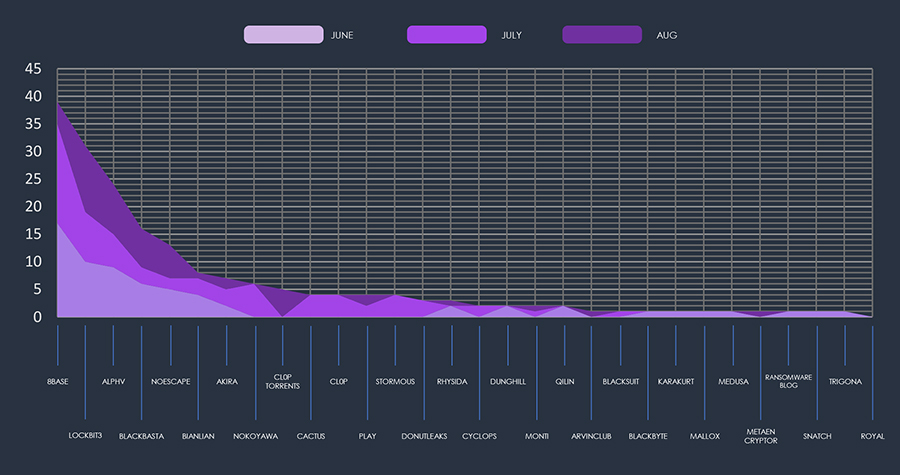Click the 30 y-axis value
Screen dimensions: 900x475
pyautogui.click(x=33, y=151)
